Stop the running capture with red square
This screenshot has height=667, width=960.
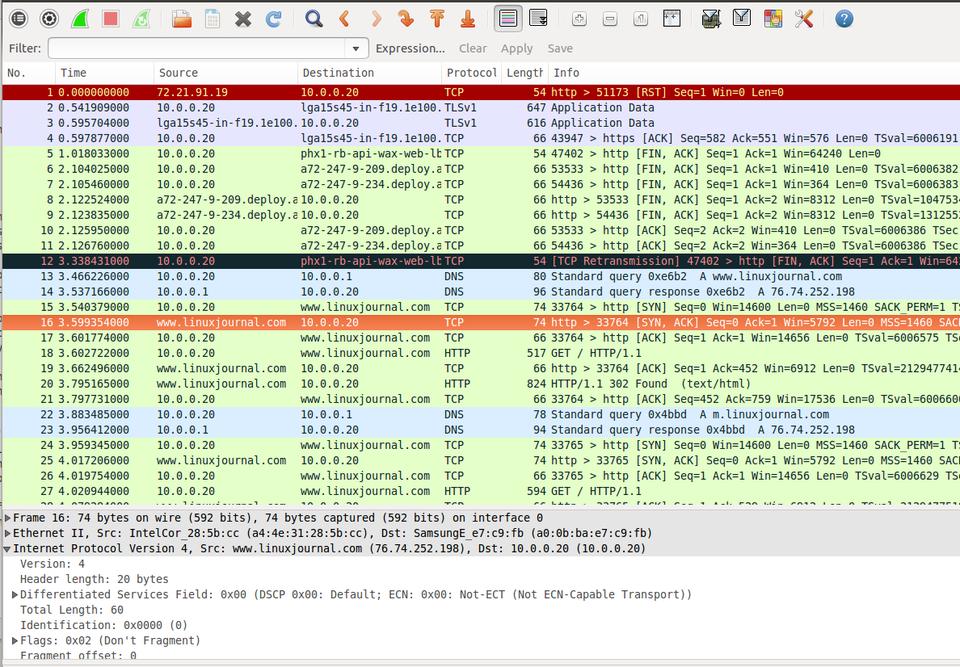(111, 18)
